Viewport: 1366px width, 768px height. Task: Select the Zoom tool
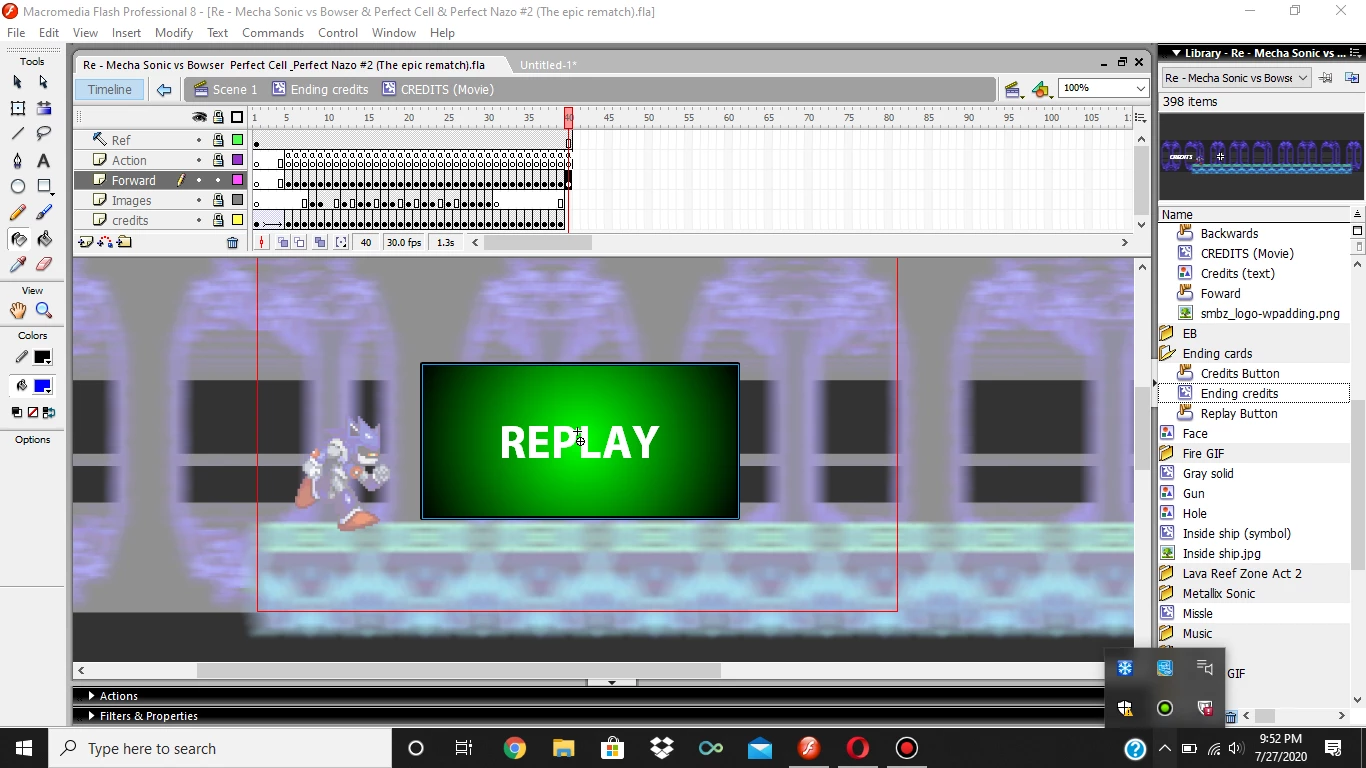[x=43, y=310]
